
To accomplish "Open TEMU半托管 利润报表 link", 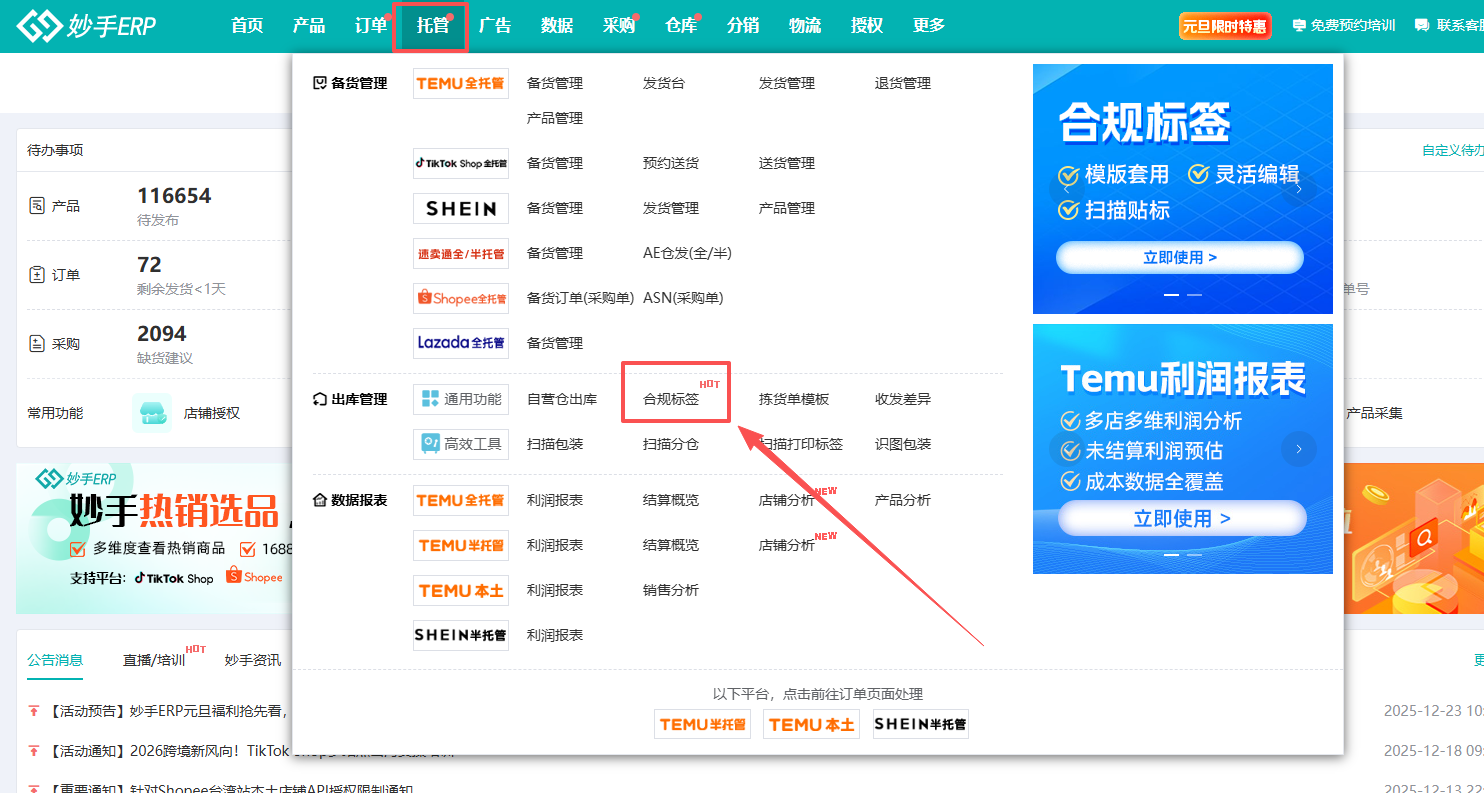I will click(555, 545).
